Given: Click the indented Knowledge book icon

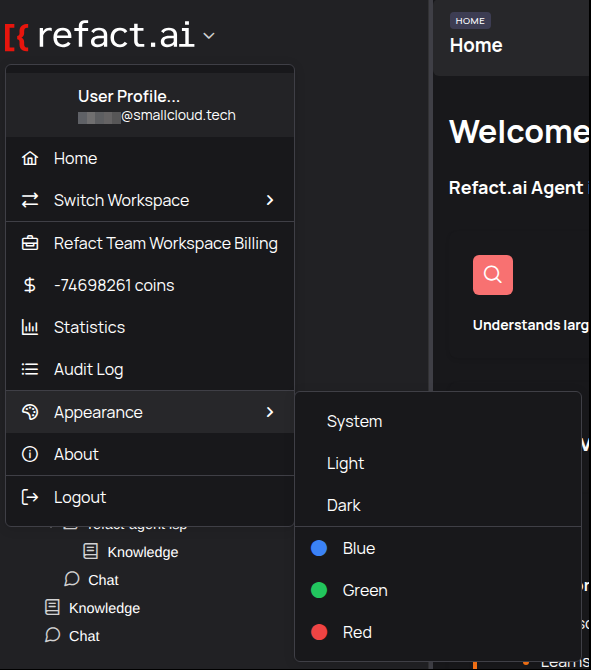Looking at the screenshot, I should [x=91, y=551].
